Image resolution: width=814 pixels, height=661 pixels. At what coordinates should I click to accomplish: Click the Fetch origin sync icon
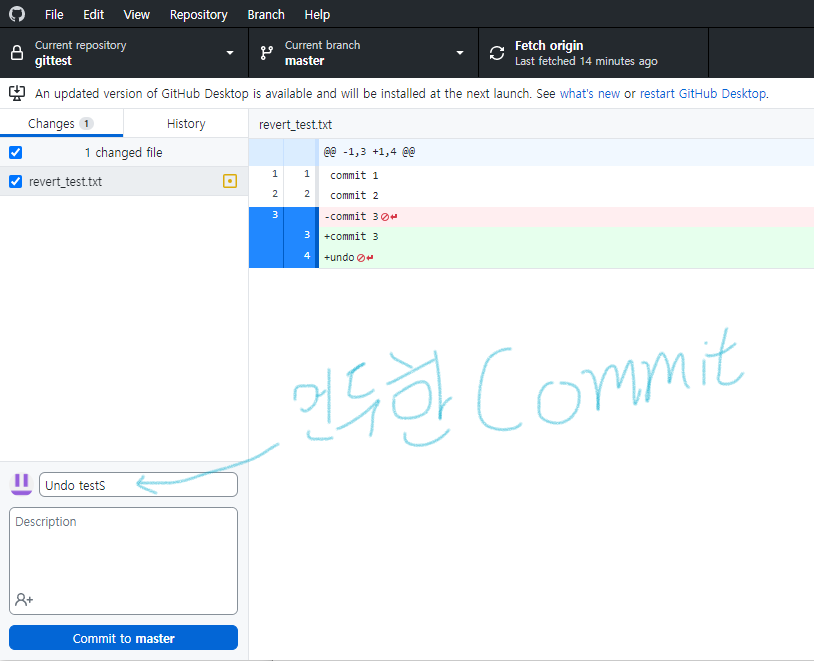click(x=496, y=52)
